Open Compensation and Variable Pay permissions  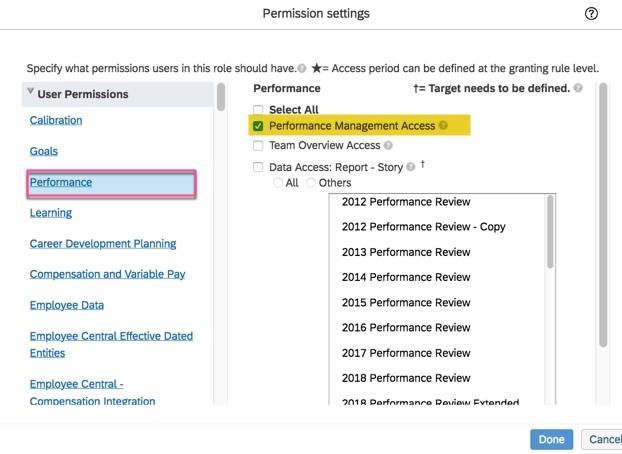107,274
